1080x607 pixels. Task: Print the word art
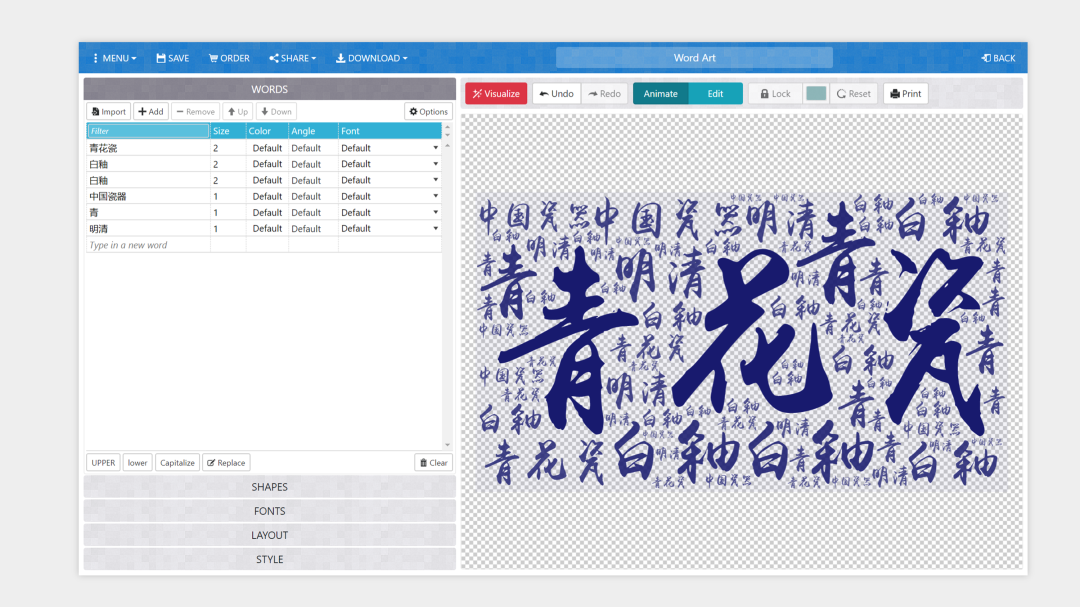905,94
